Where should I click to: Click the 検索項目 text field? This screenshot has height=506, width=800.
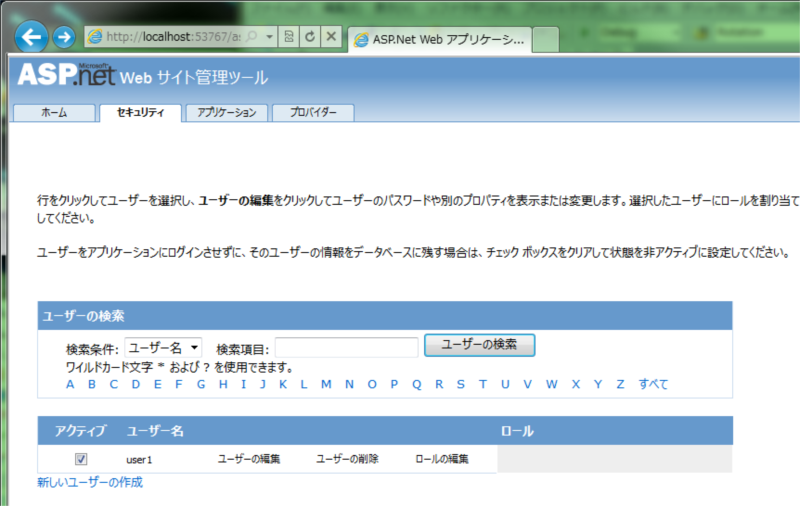click(x=346, y=348)
